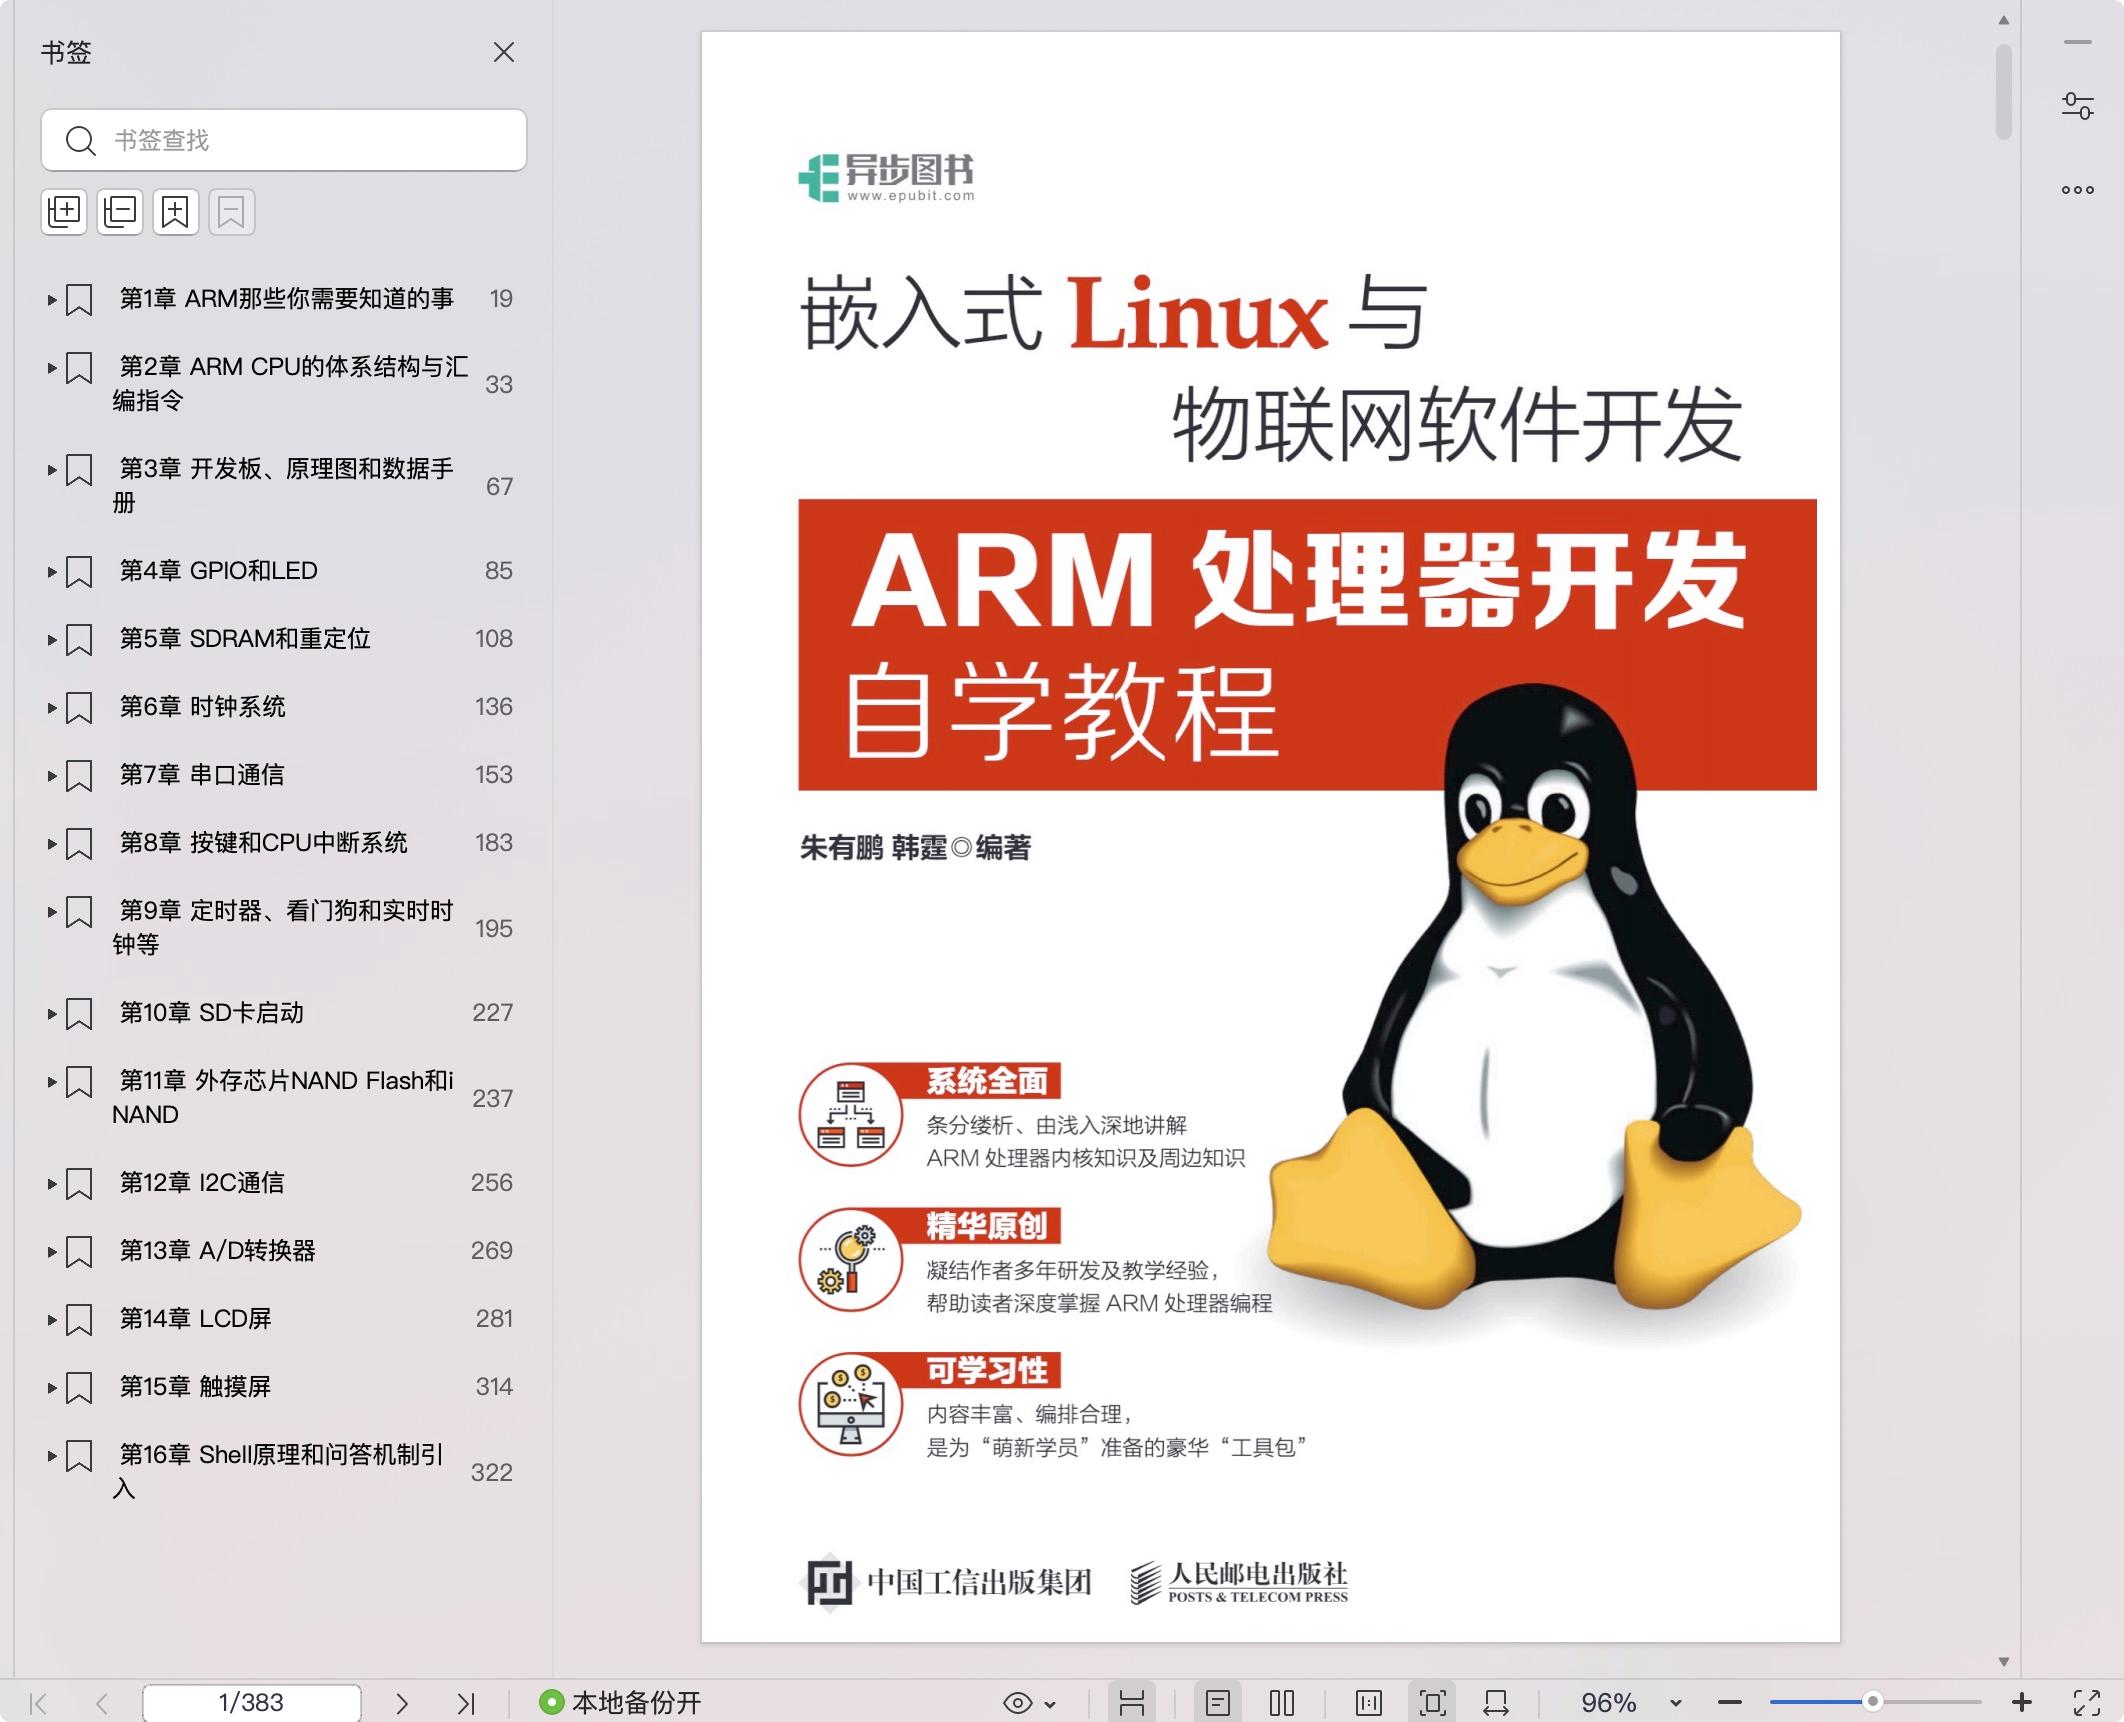This screenshot has width=2124, height=1722.
Task: Jump to the last page
Action: point(466,1703)
